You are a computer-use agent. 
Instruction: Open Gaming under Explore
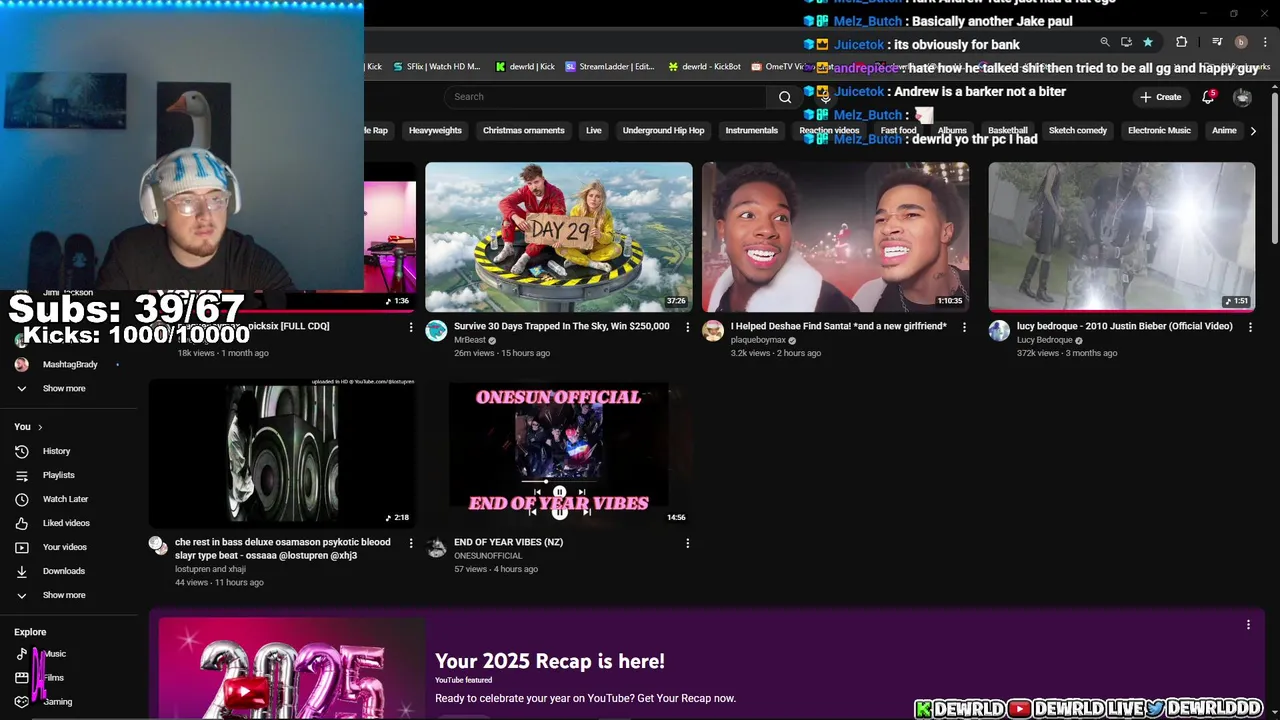coord(57,702)
